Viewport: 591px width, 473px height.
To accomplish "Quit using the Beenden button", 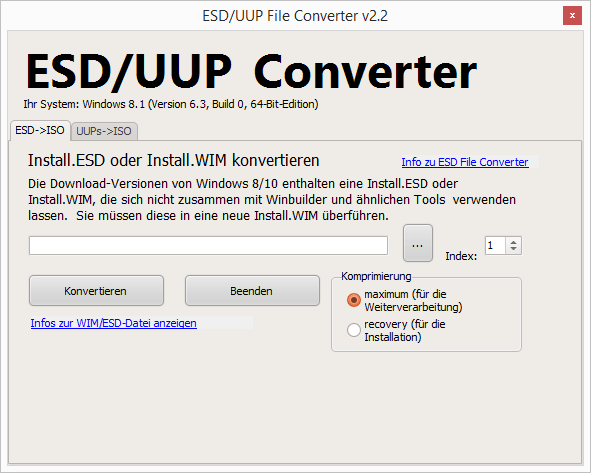I will point(252,291).
